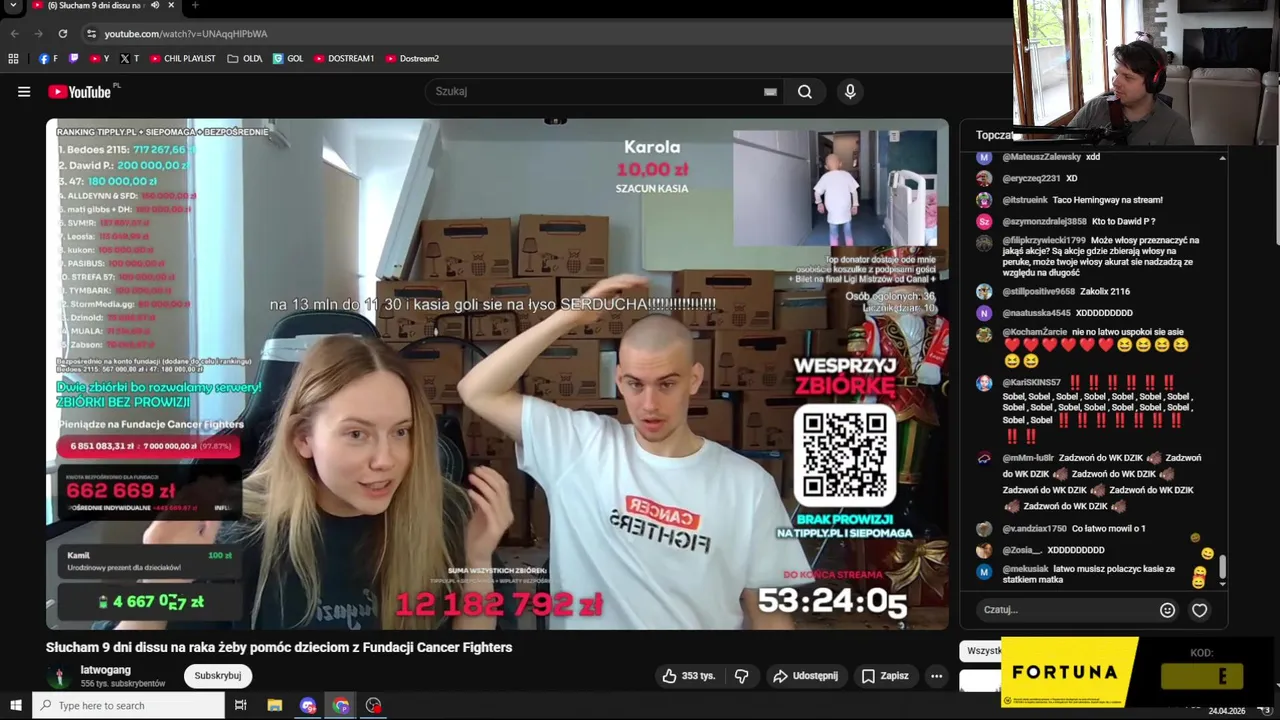Open the on-screen keyboard icon in search
This screenshot has width=1280, height=720.
770,92
